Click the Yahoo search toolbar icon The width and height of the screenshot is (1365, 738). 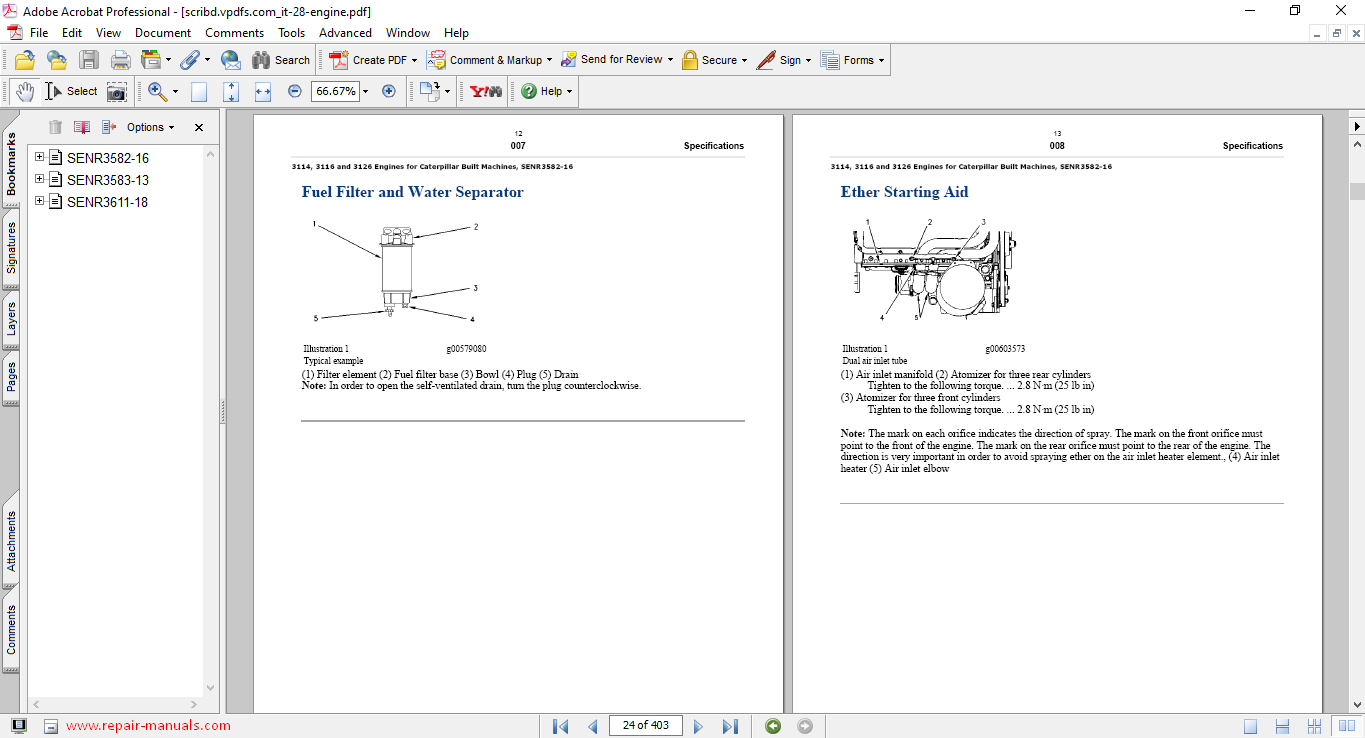486,91
